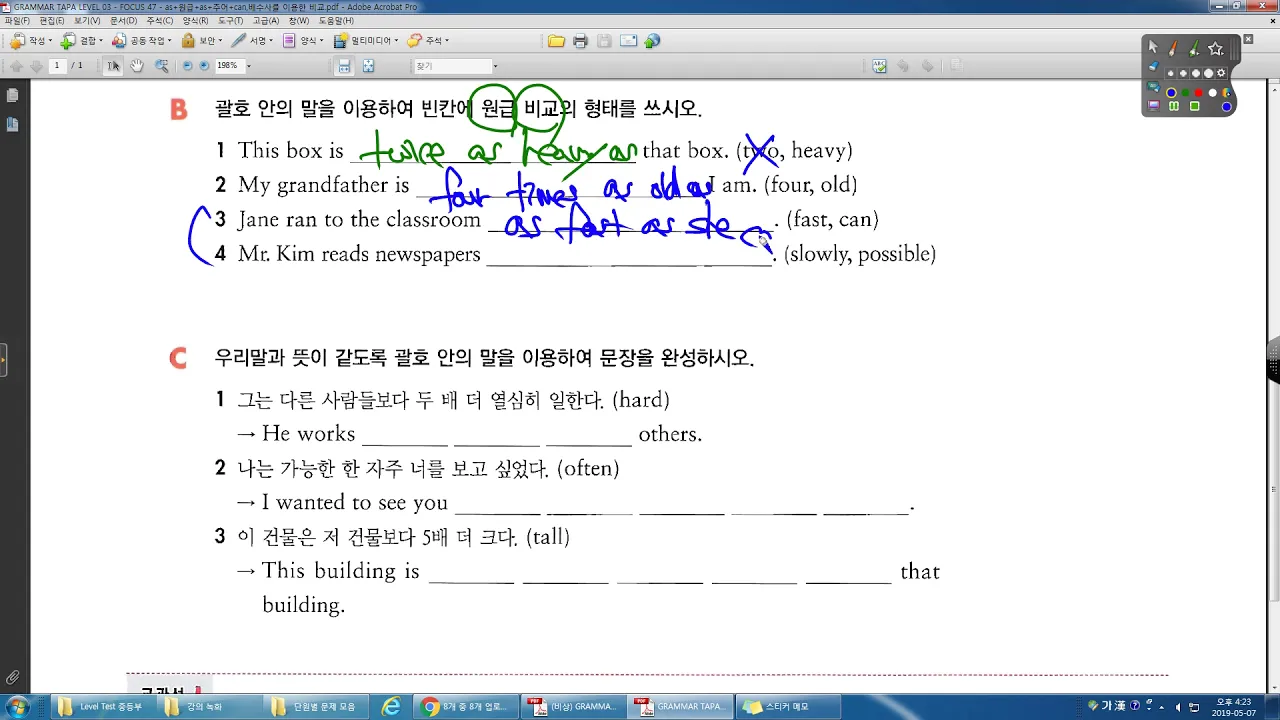Click the page number field

point(57,66)
